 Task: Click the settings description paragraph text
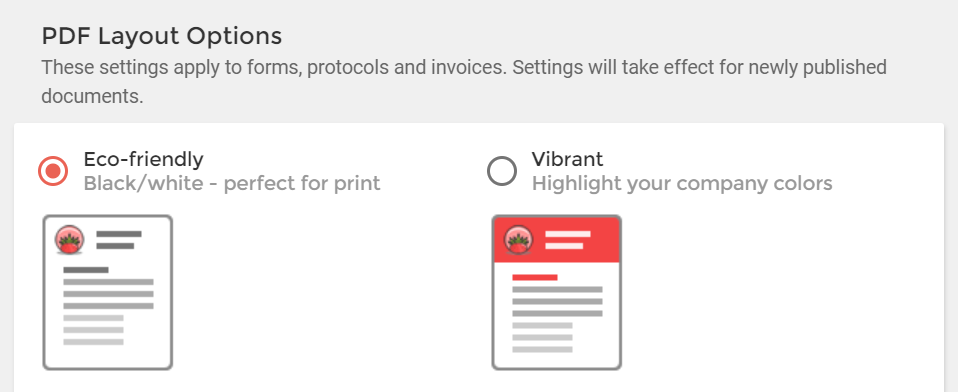(x=464, y=81)
